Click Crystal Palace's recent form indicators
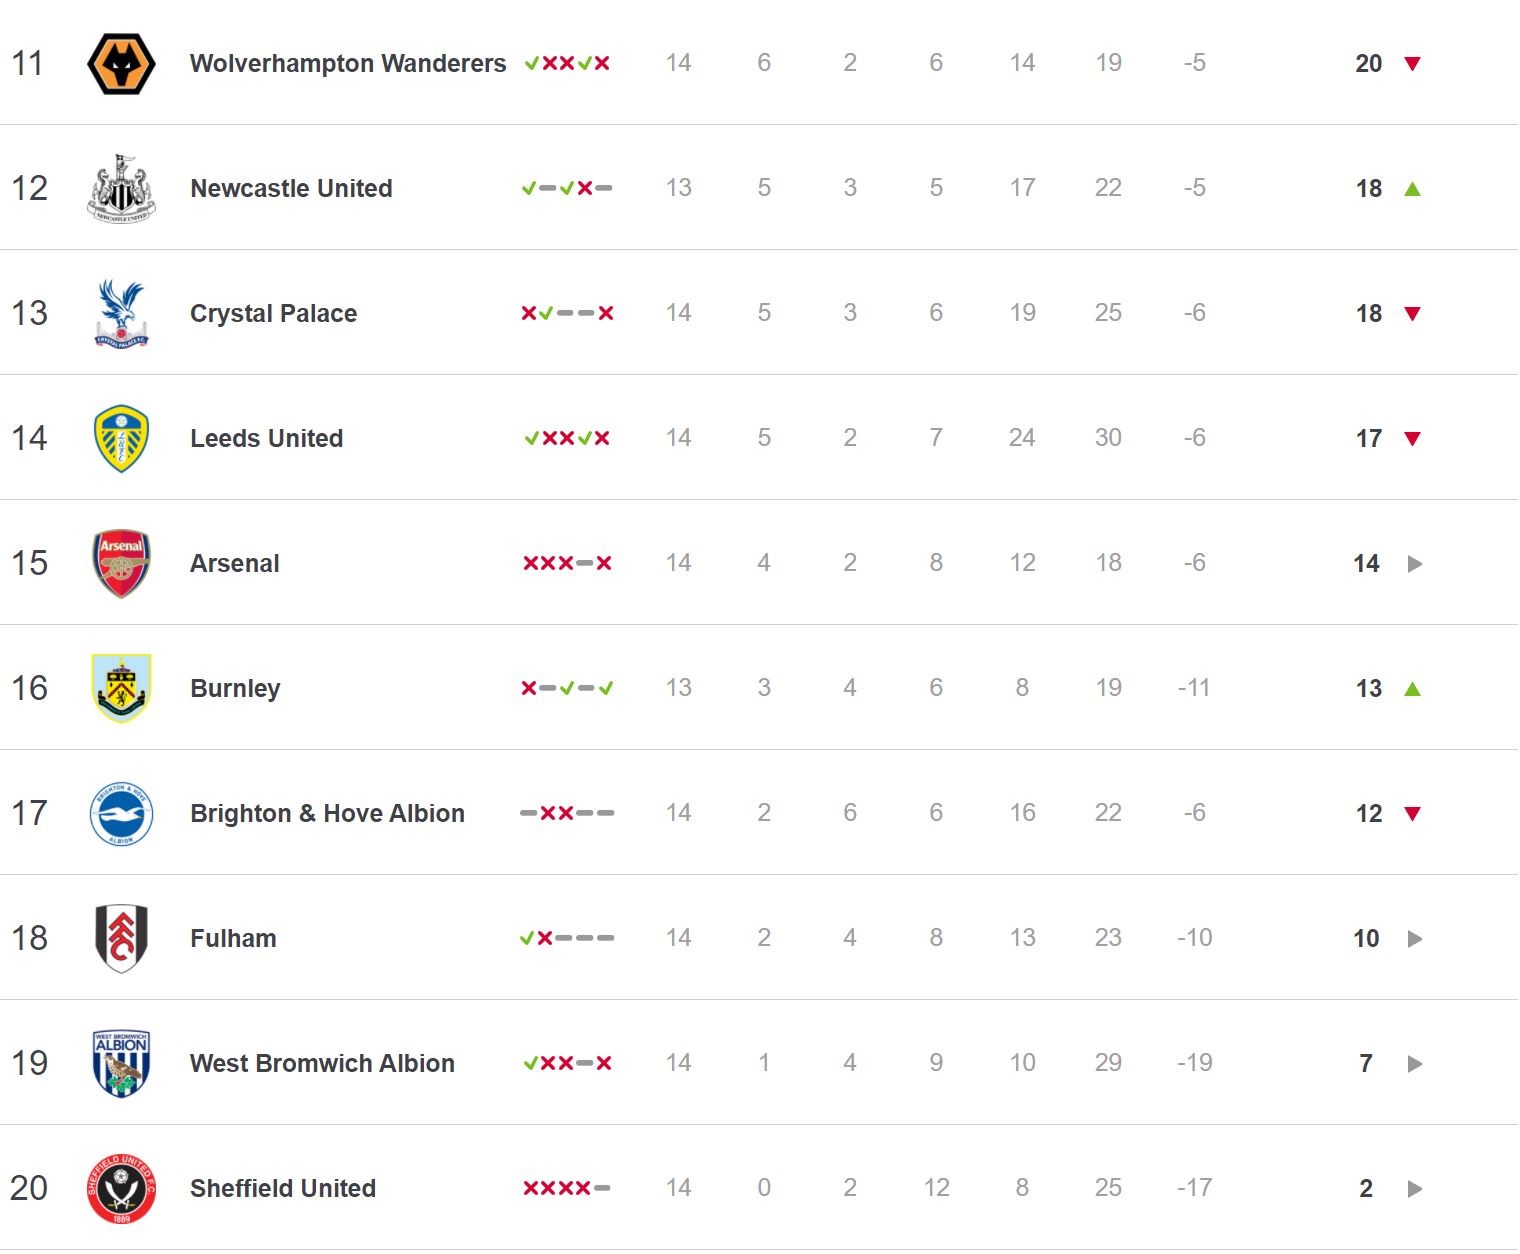1520x1254 pixels. coord(567,313)
